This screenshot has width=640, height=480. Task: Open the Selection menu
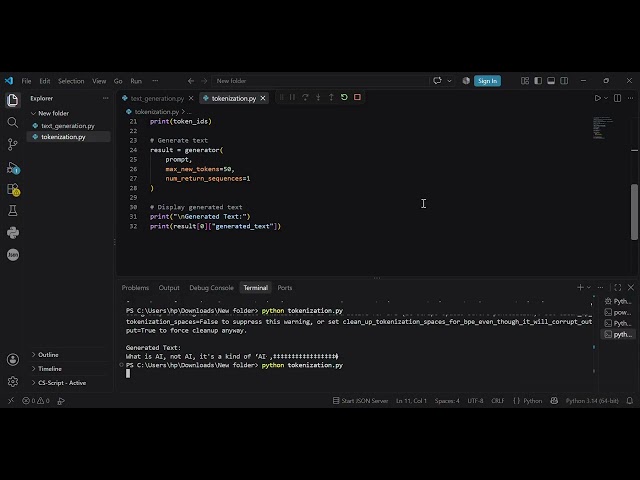pos(71,81)
